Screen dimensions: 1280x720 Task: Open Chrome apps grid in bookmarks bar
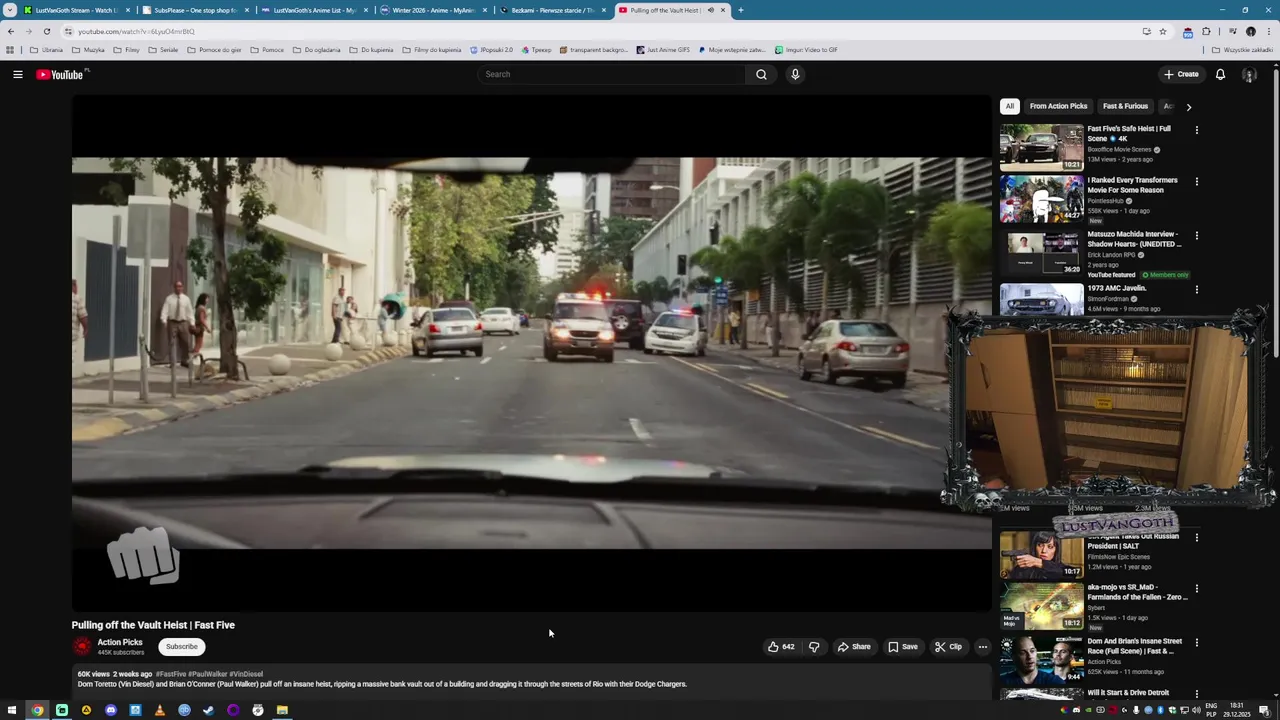click(x=10, y=50)
